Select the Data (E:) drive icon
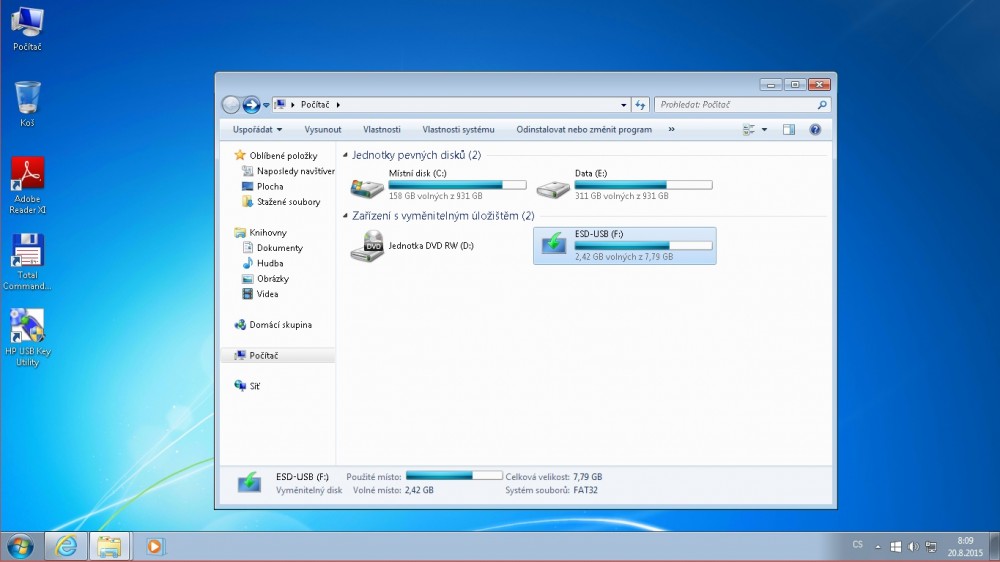This screenshot has height=562, width=1000. point(553,185)
